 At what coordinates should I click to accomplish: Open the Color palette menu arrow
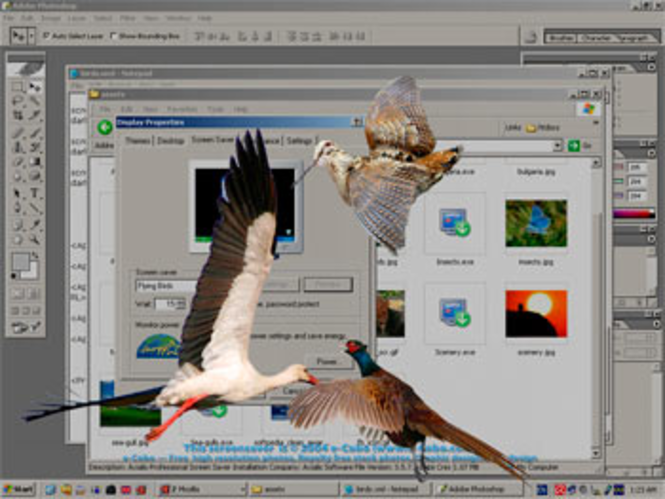pos(651,153)
